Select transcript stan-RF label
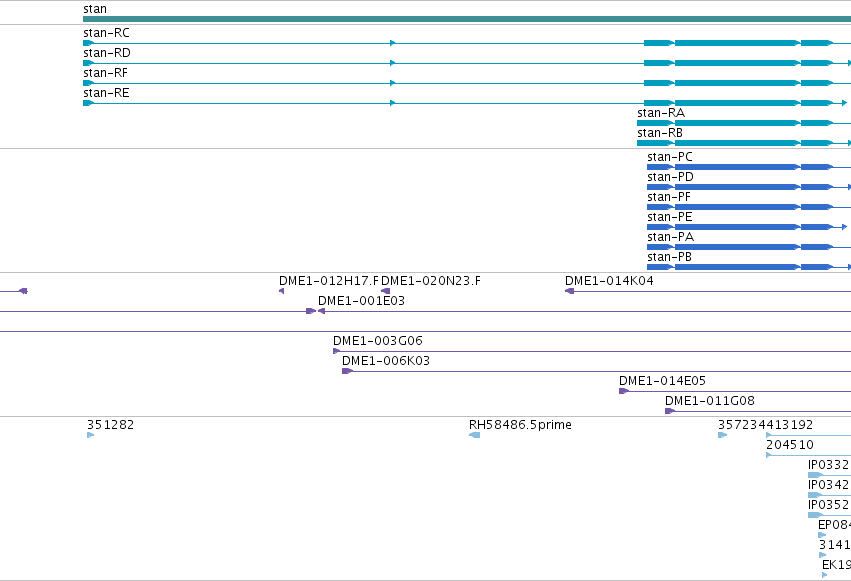The width and height of the screenshot is (851, 581). pyautogui.click(x=106, y=73)
